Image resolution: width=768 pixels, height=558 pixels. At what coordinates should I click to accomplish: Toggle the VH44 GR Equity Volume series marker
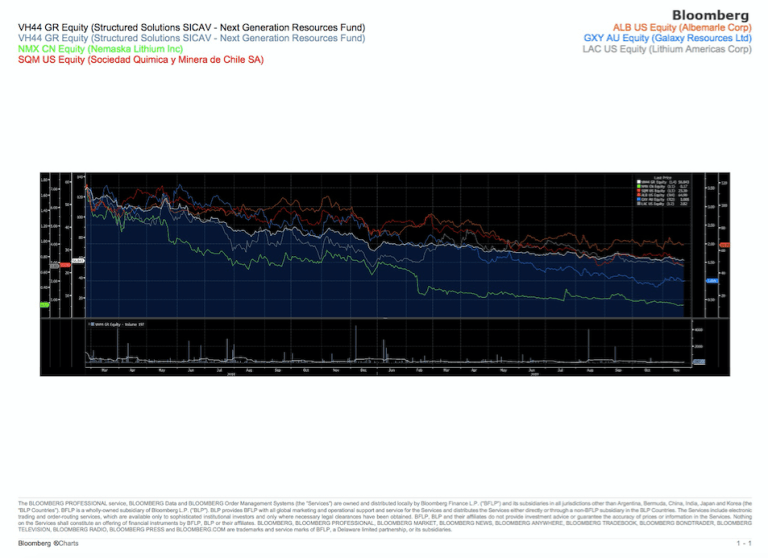pyautogui.click(x=90, y=325)
